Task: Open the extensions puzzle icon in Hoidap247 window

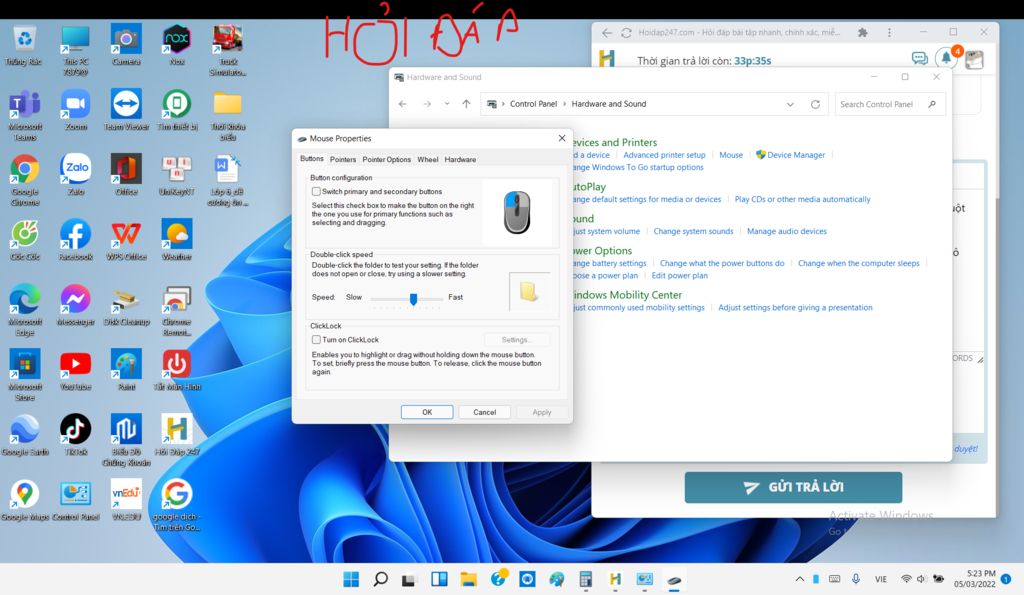Action: point(863,32)
